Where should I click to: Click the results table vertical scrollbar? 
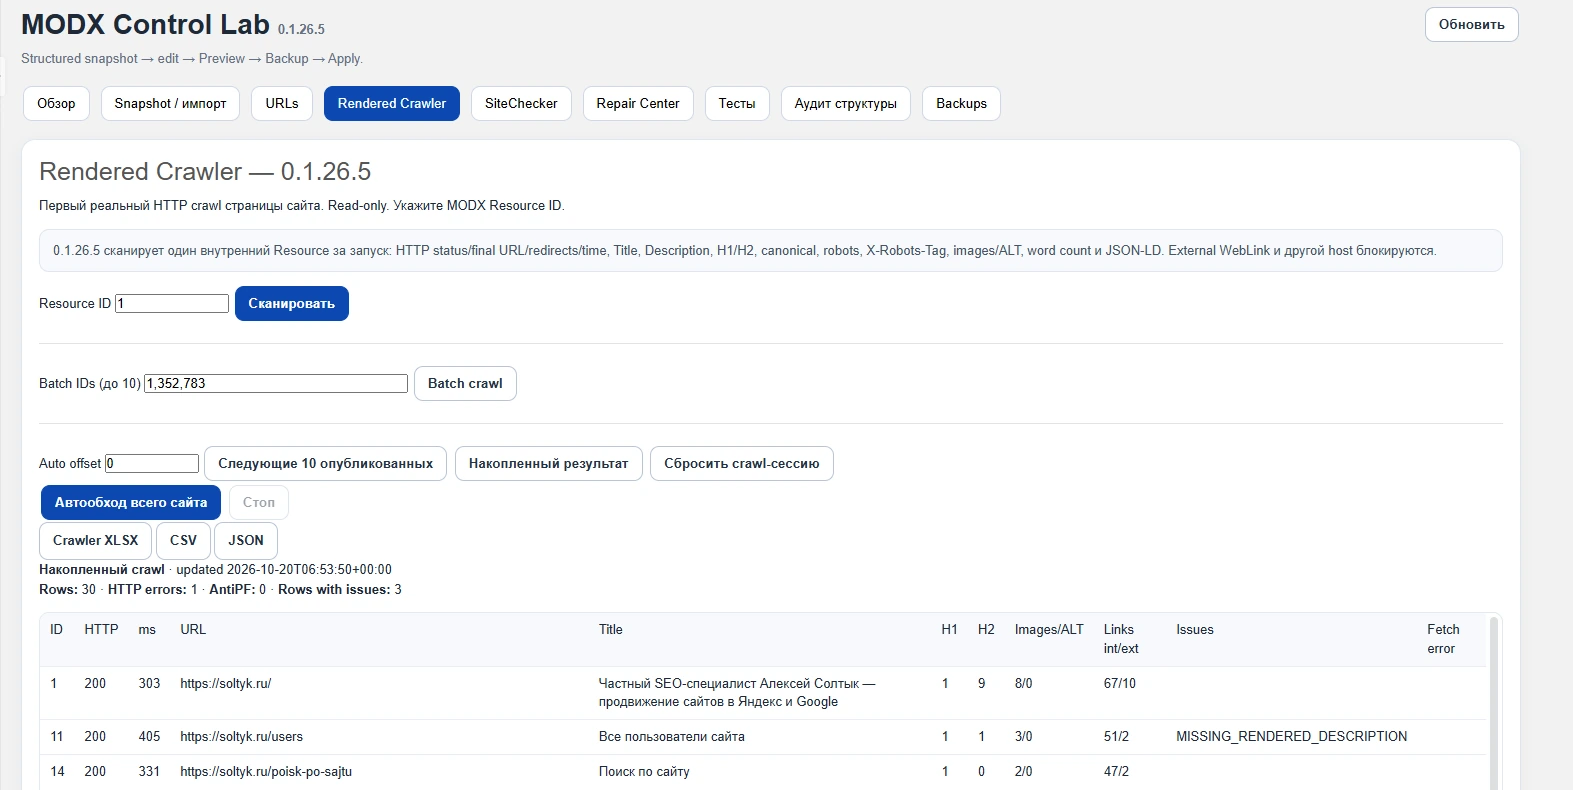[x=1494, y=702]
